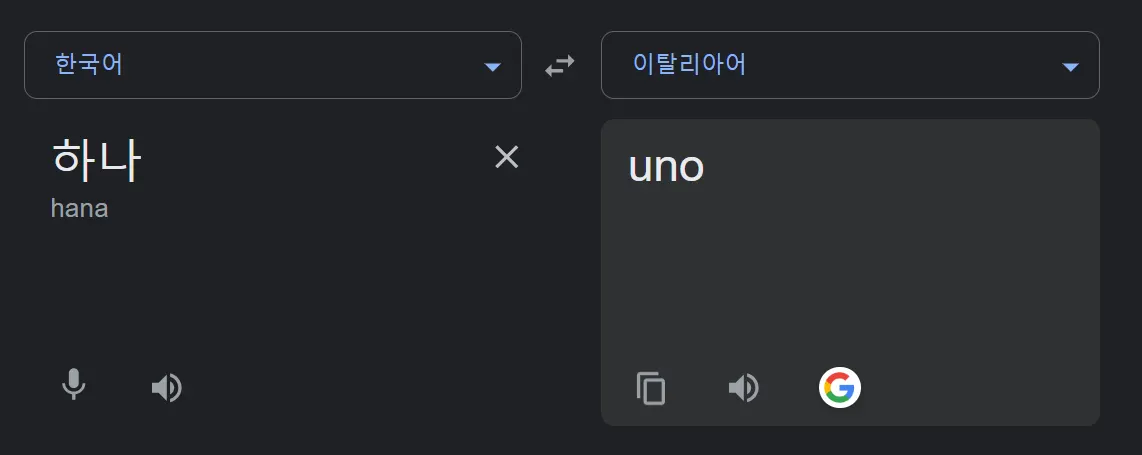
Task: Click empty space in translation result card
Action: 850,280
